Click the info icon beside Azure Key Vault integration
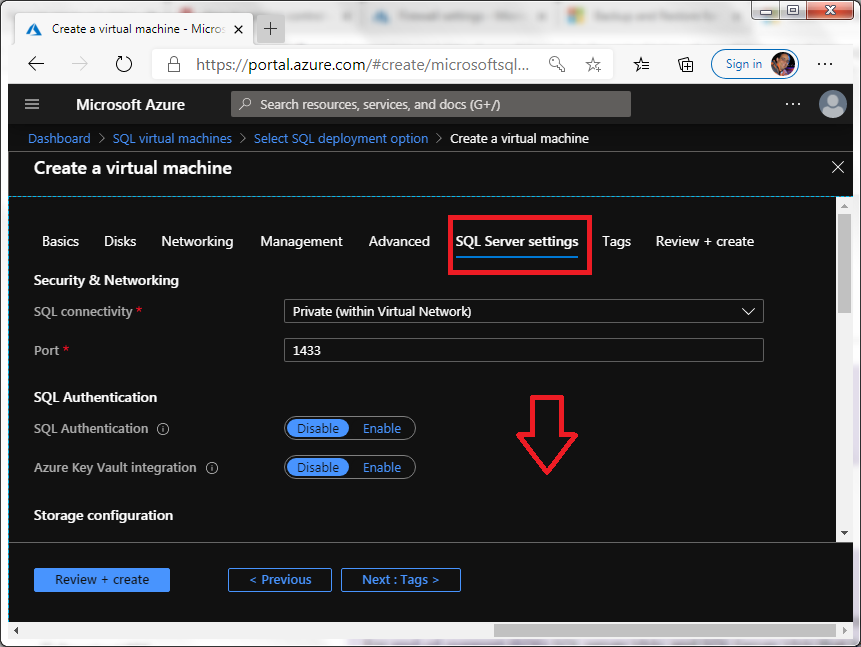Image resolution: width=861 pixels, height=647 pixels. tap(212, 468)
